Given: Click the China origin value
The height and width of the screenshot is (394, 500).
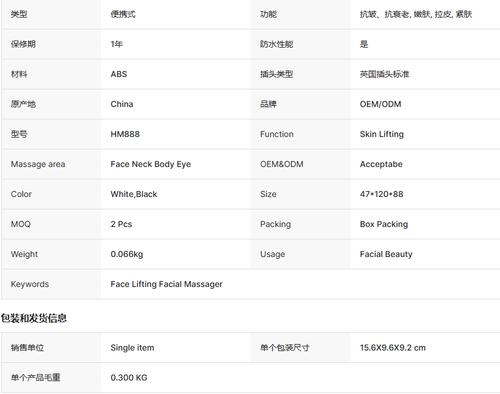Looking at the screenshot, I should [122, 104].
